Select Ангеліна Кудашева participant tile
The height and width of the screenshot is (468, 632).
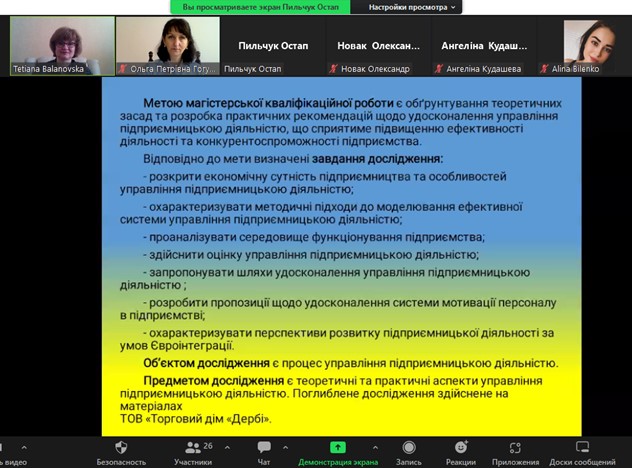point(484,46)
